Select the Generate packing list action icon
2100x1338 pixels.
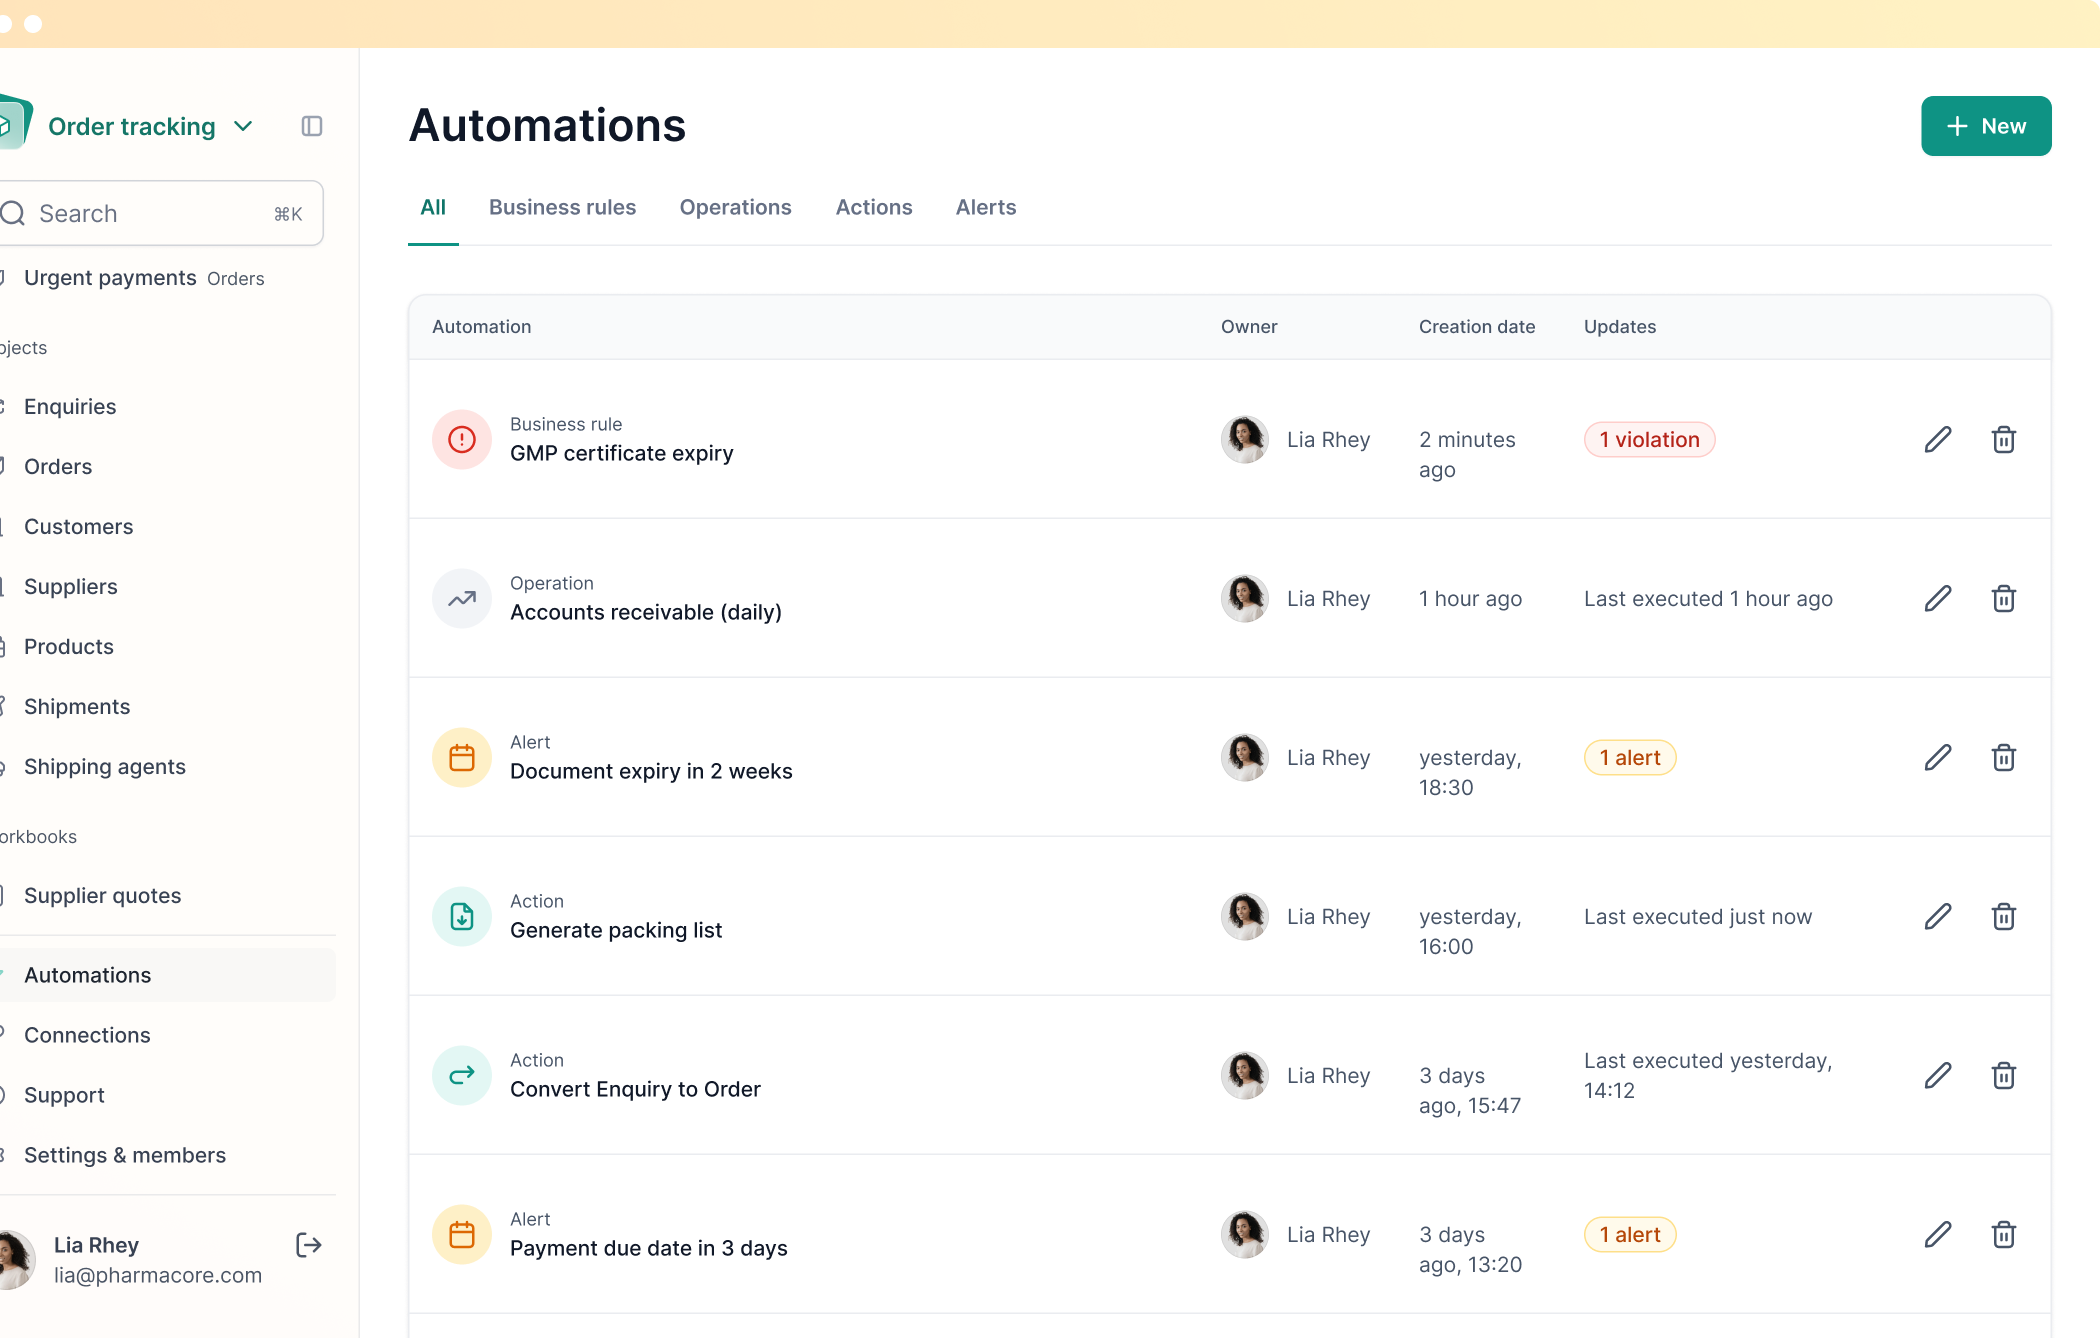[461, 916]
